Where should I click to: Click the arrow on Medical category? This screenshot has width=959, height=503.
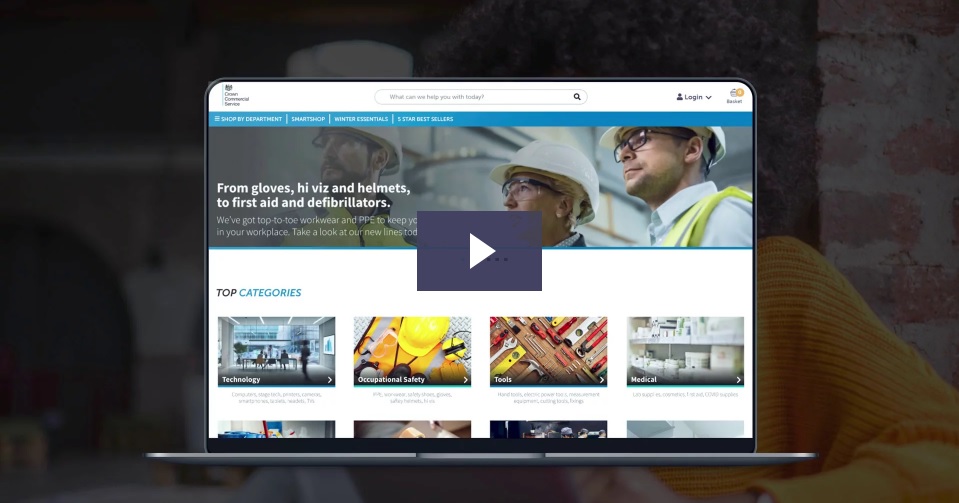739,380
